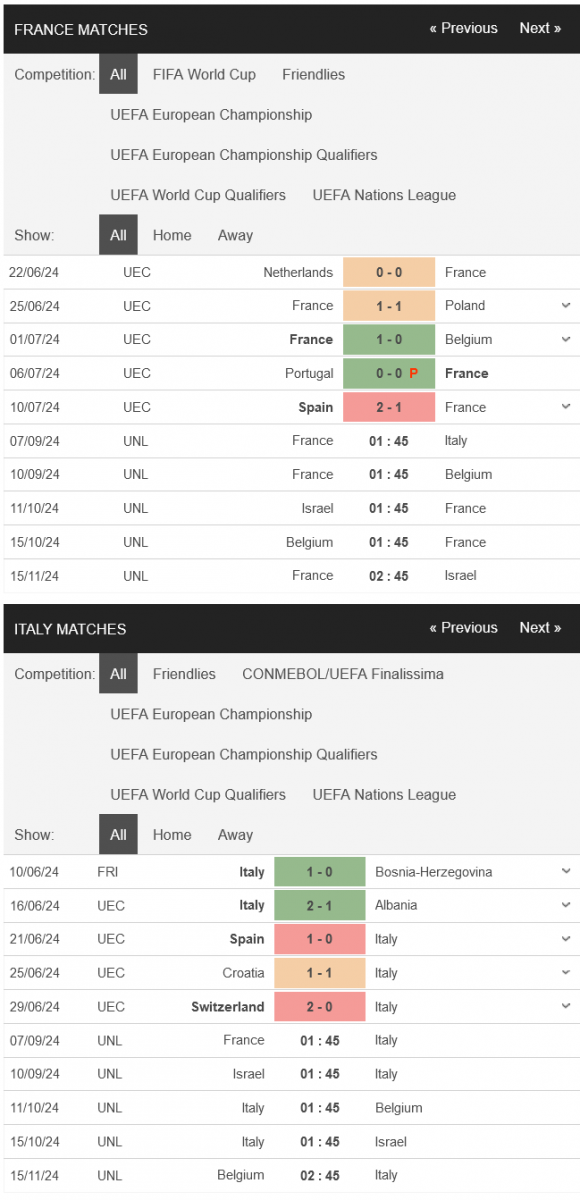Expand France vs Belgium 1-0 match chevron
Viewport: 580px width, 1200px height.
(x=566, y=340)
